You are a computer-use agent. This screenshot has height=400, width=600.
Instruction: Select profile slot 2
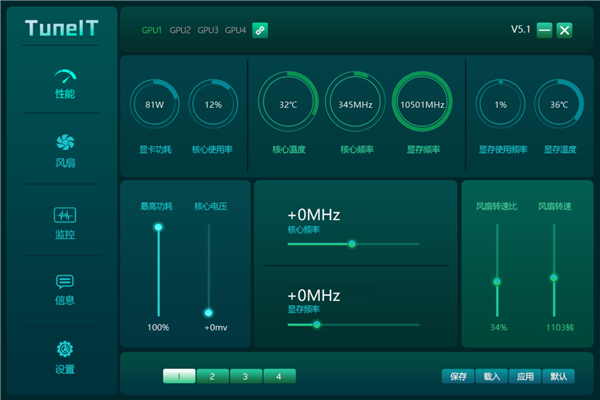click(212, 376)
